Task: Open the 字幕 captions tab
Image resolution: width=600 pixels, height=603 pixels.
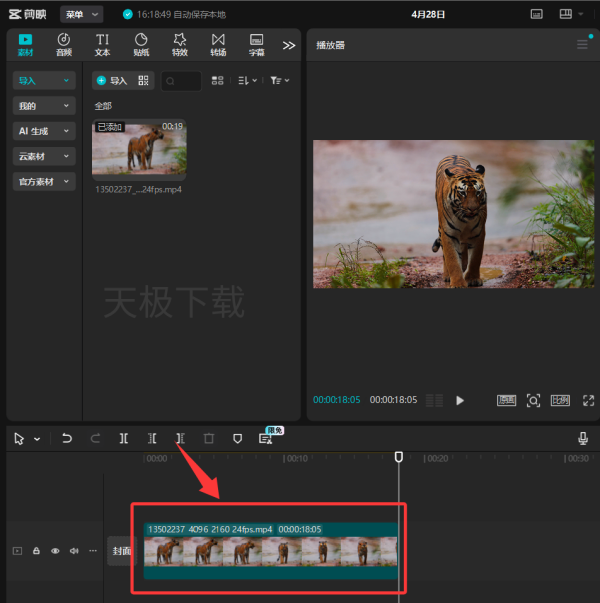Action: [257, 45]
